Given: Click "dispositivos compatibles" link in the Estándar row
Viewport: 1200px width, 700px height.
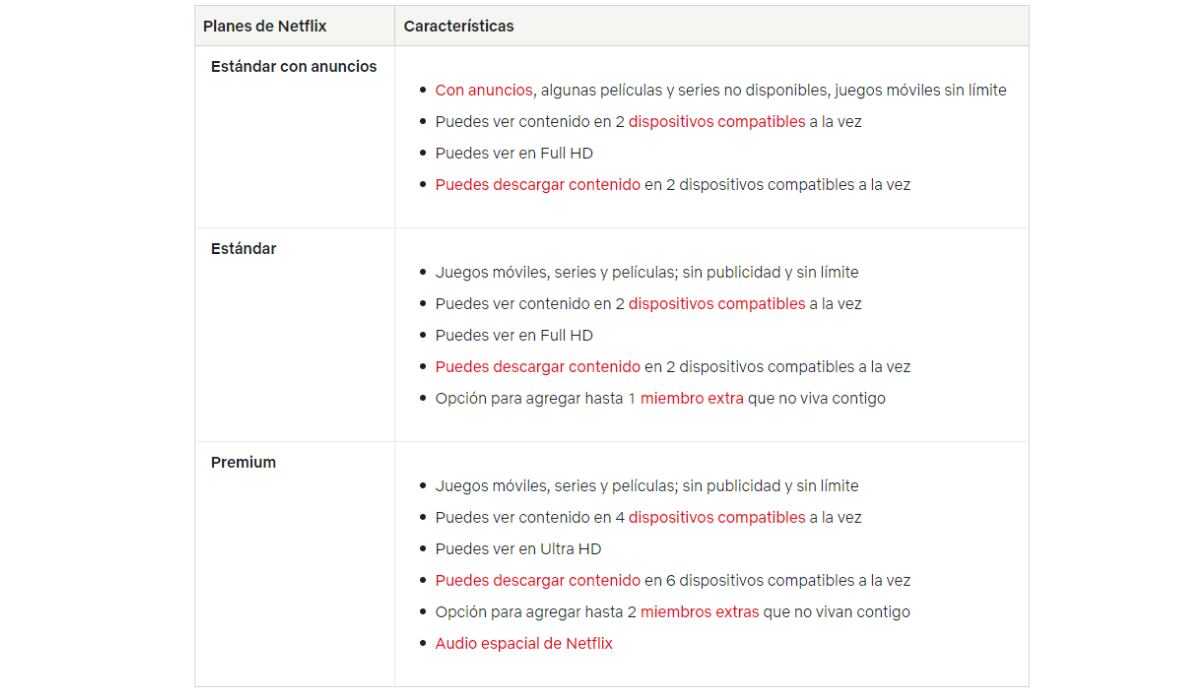Looking at the screenshot, I should [x=716, y=303].
